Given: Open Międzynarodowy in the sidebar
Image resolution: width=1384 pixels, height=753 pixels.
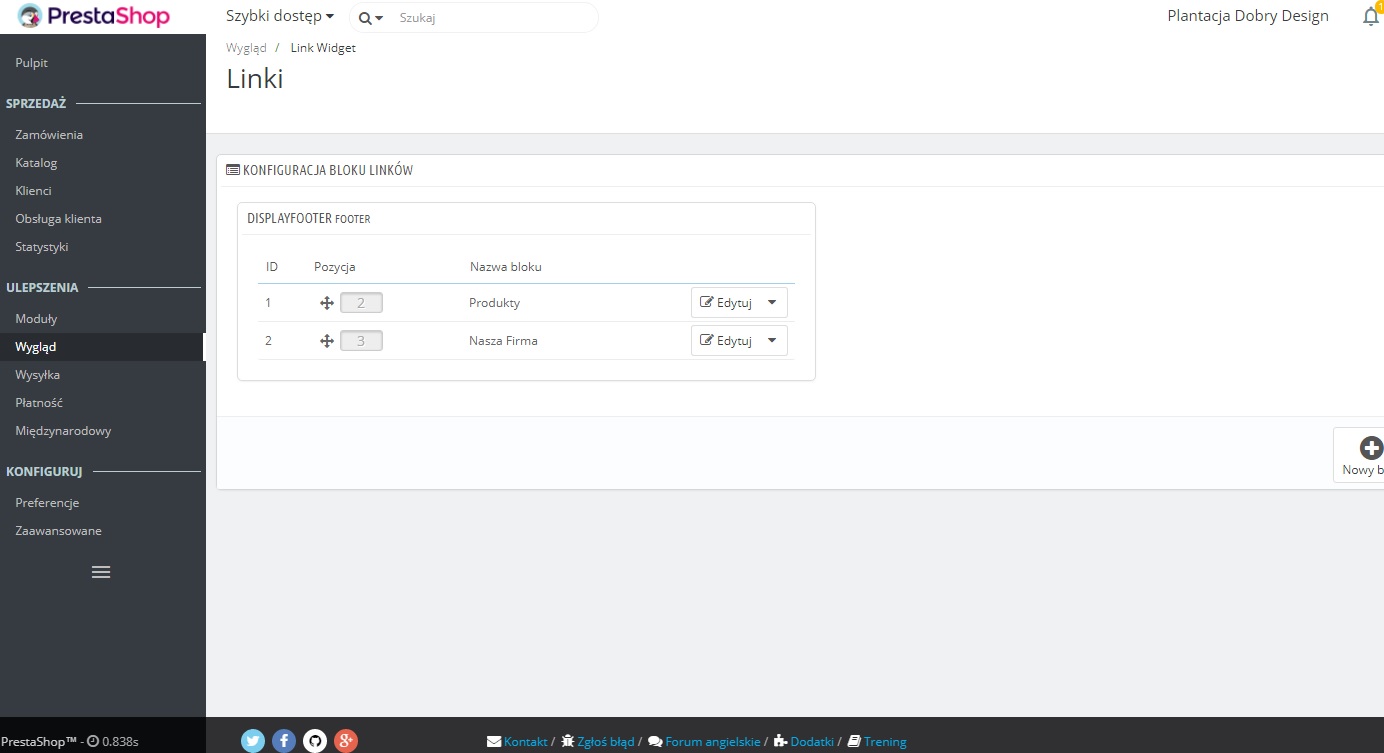Looking at the screenshot, I should [x=63, y=431].
